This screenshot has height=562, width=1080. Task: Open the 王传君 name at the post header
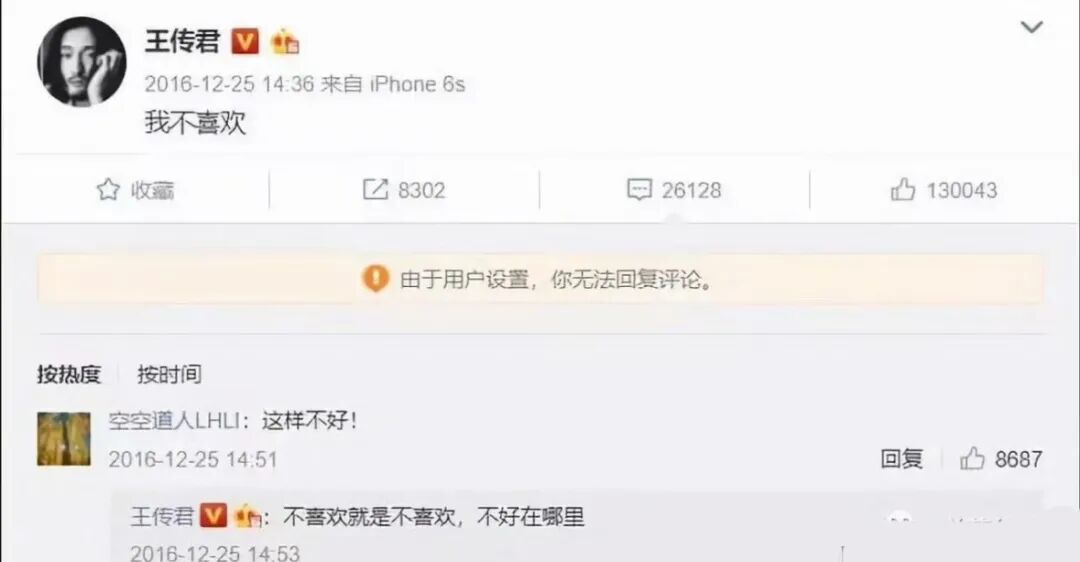(x=183, y=41)
